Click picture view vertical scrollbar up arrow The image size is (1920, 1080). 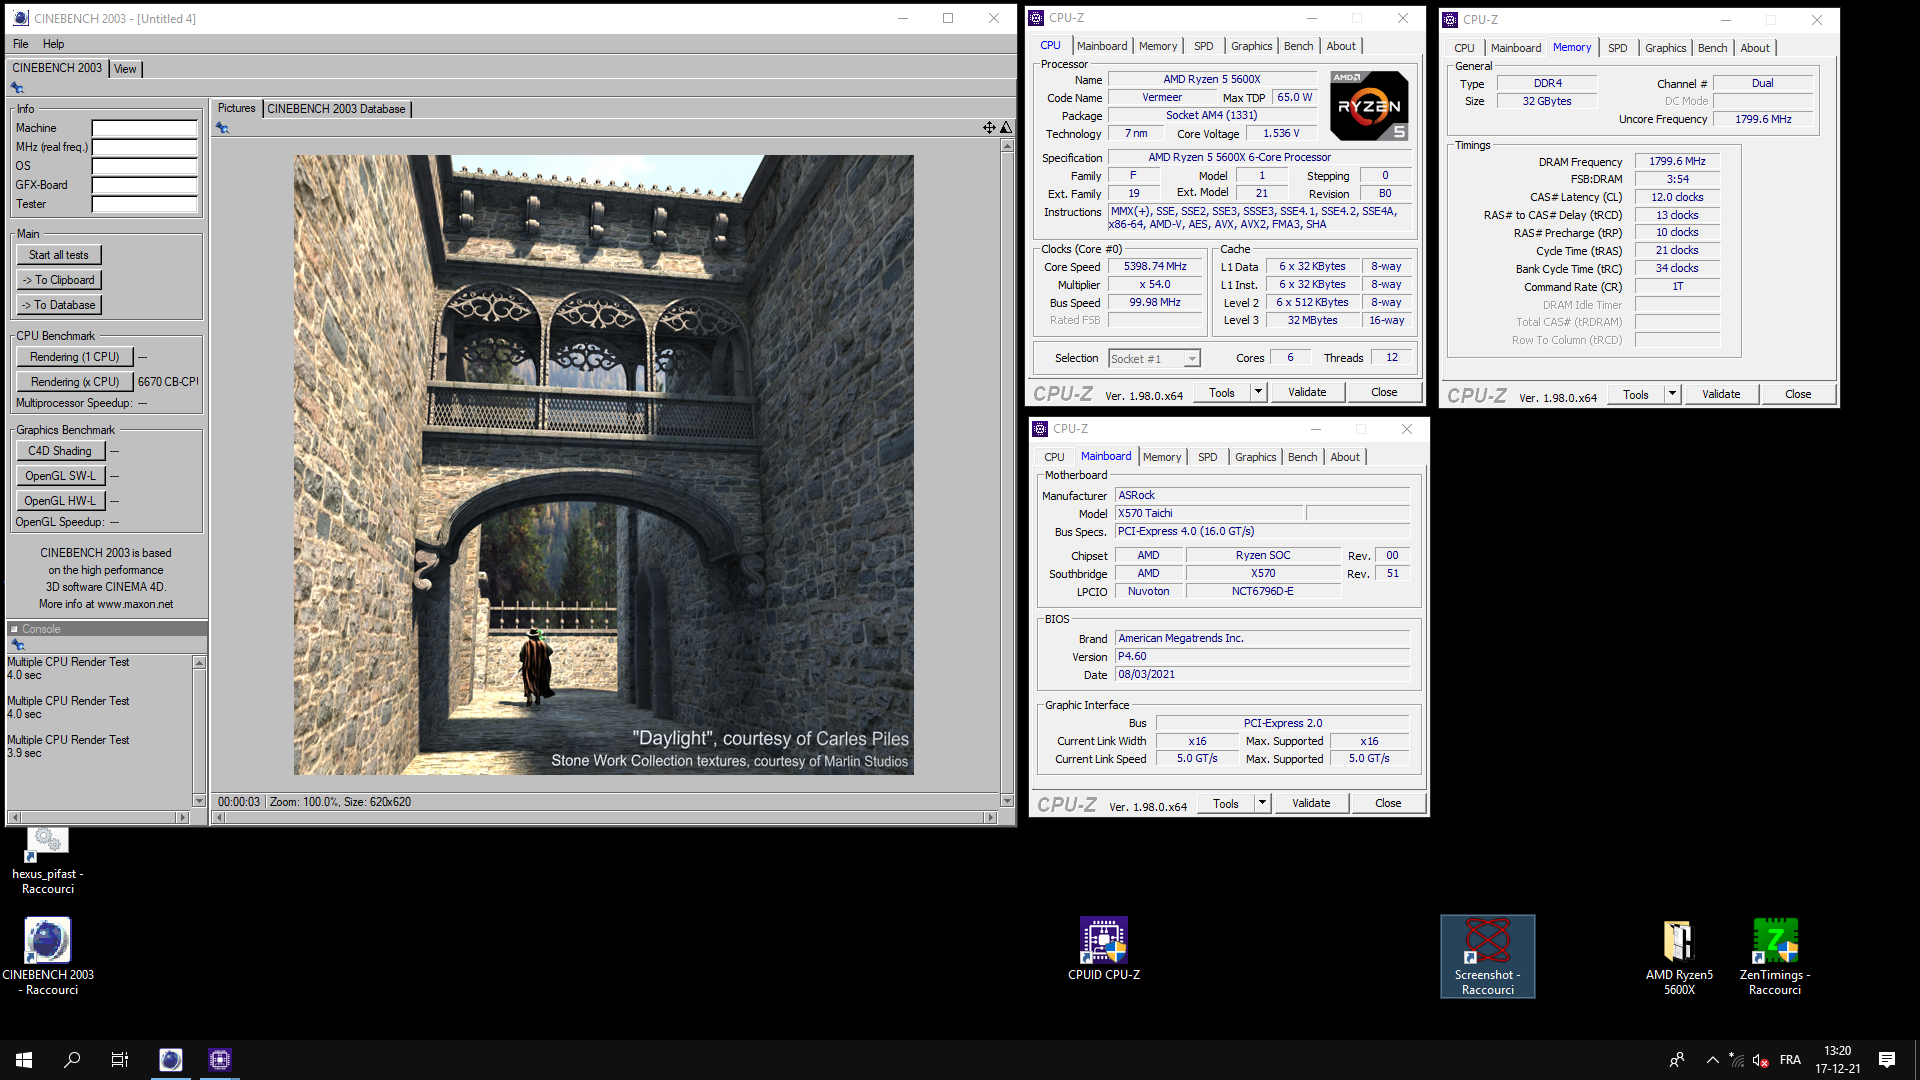click(1007, 146)
